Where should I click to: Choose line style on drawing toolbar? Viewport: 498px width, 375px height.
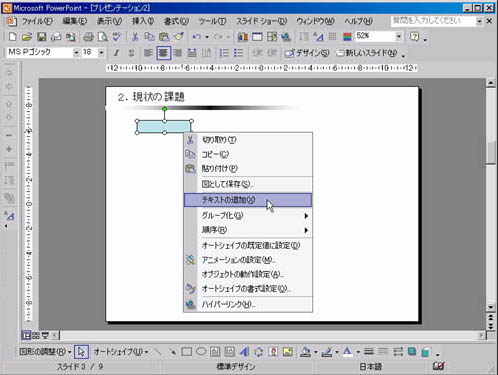[369, 352]
